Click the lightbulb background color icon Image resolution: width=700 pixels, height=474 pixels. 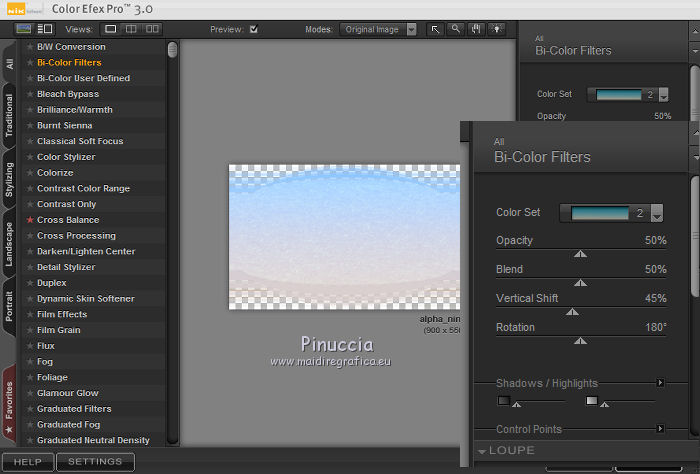click(x=496, y=29)
